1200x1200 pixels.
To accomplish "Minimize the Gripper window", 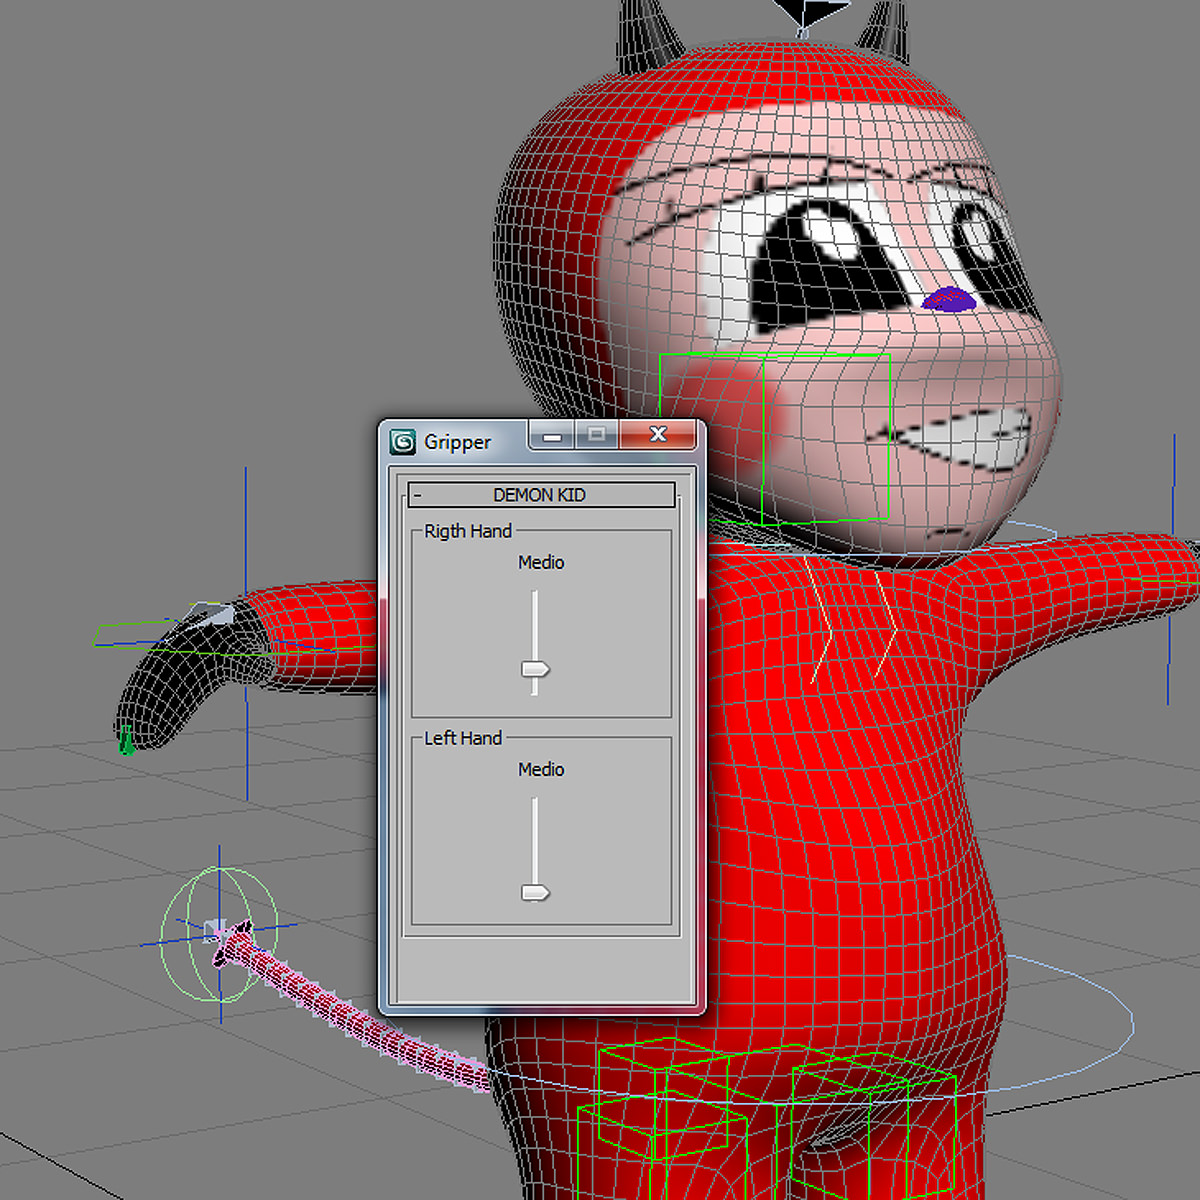I will click(x=552, y=435).
